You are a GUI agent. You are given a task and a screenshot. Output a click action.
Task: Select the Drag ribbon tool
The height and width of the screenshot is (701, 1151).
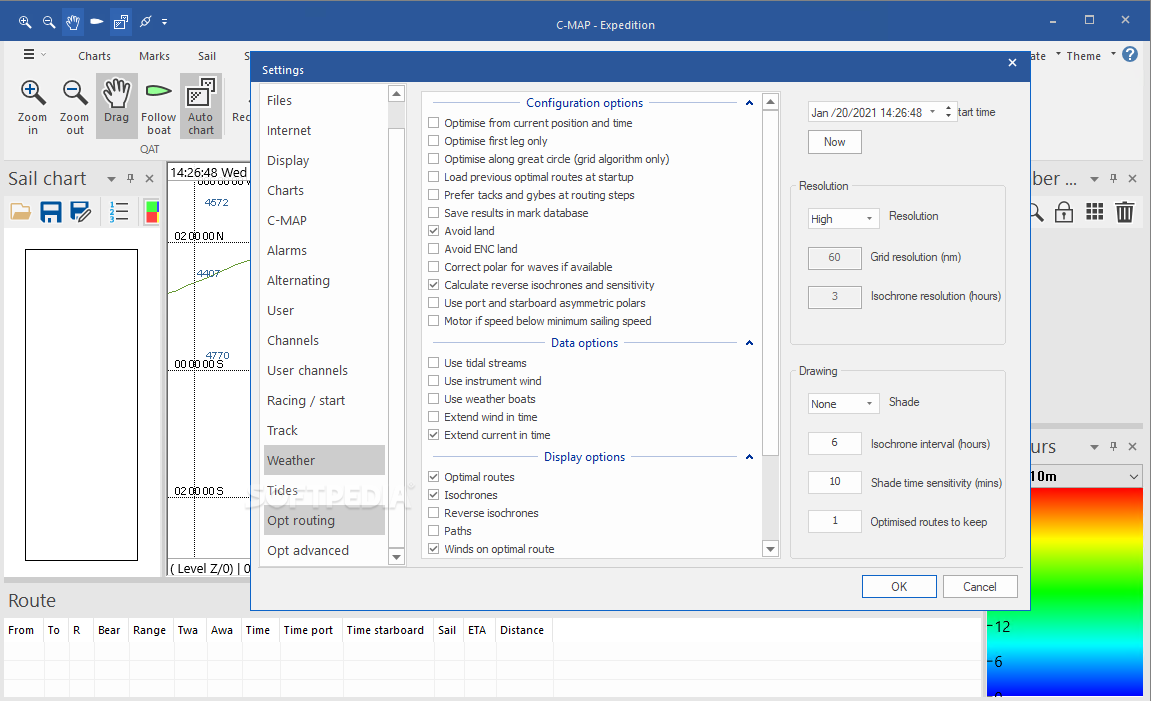pos(116,107)
